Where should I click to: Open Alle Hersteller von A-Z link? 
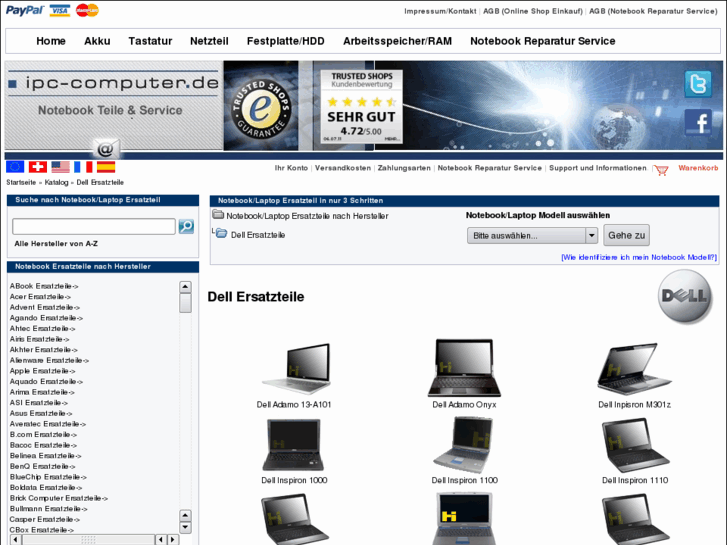coord(56,244)
